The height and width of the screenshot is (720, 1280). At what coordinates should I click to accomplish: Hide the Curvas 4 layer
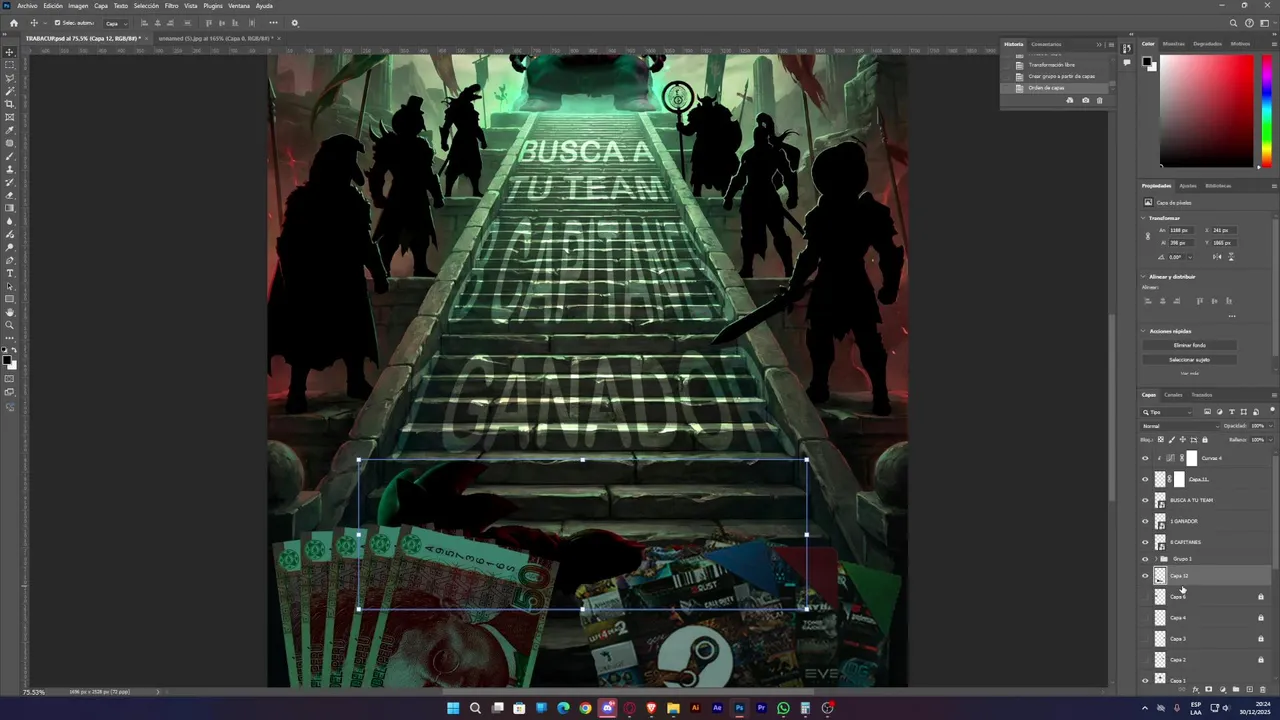pyautogui.click(x=1145, y=458)
